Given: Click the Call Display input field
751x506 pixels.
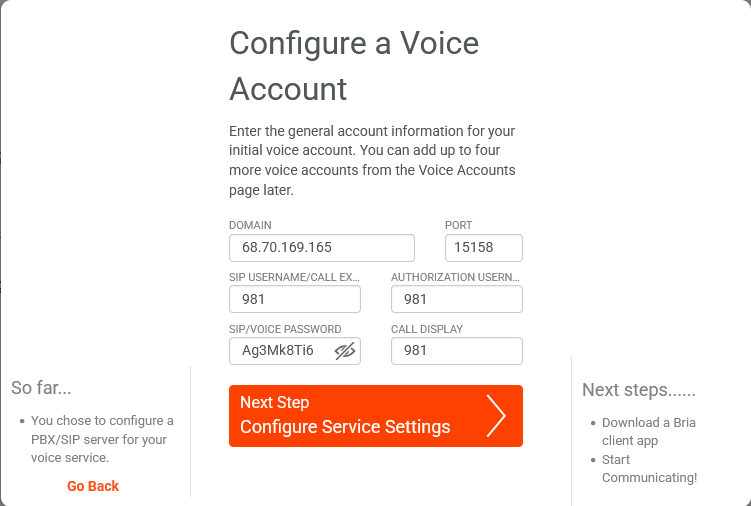Looking at the screenshot, I should point(456,351).
